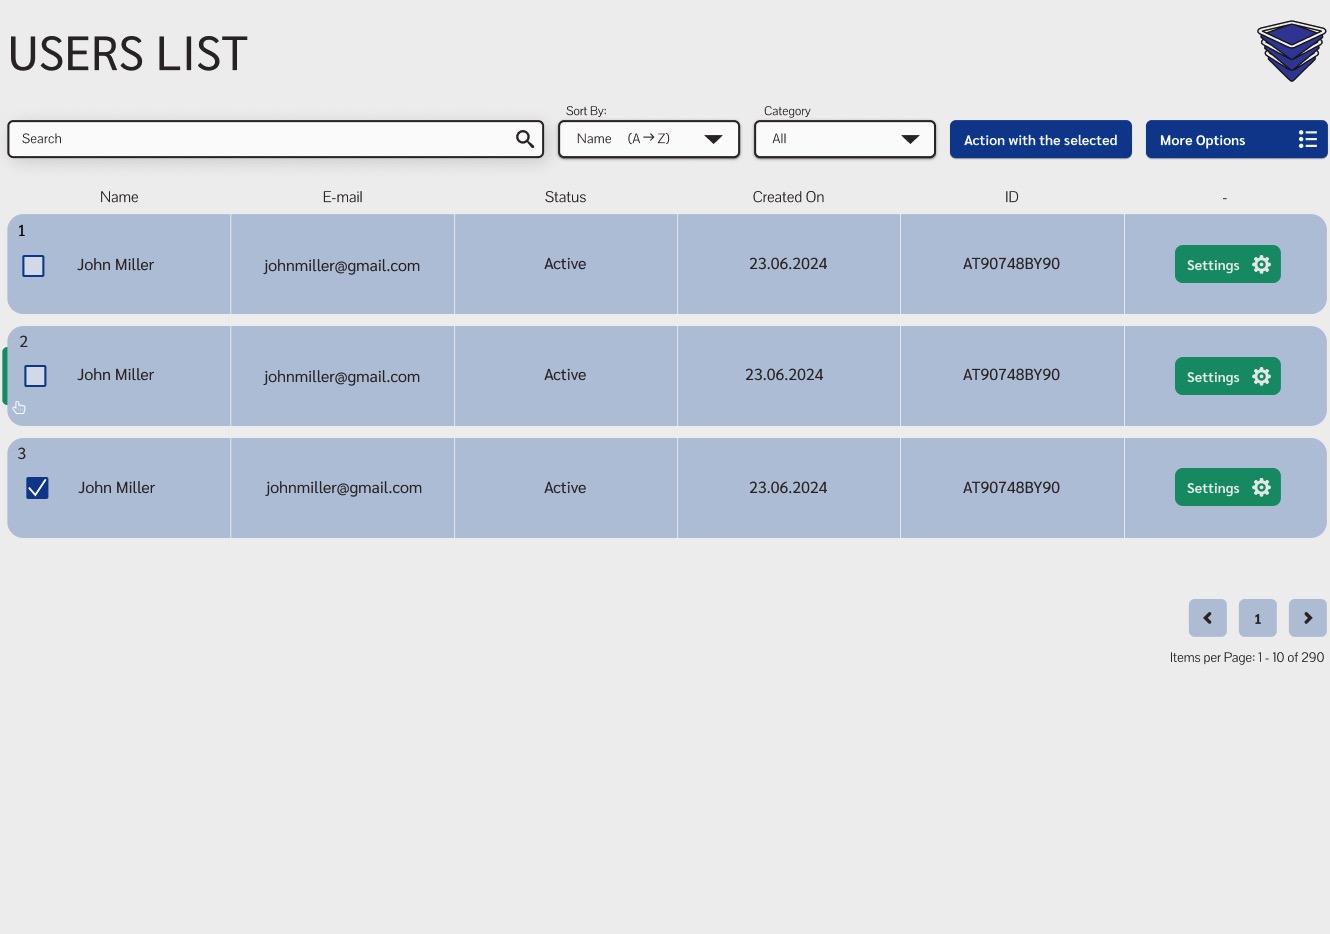Expand the Category All dropdown

tap(844, 139)
